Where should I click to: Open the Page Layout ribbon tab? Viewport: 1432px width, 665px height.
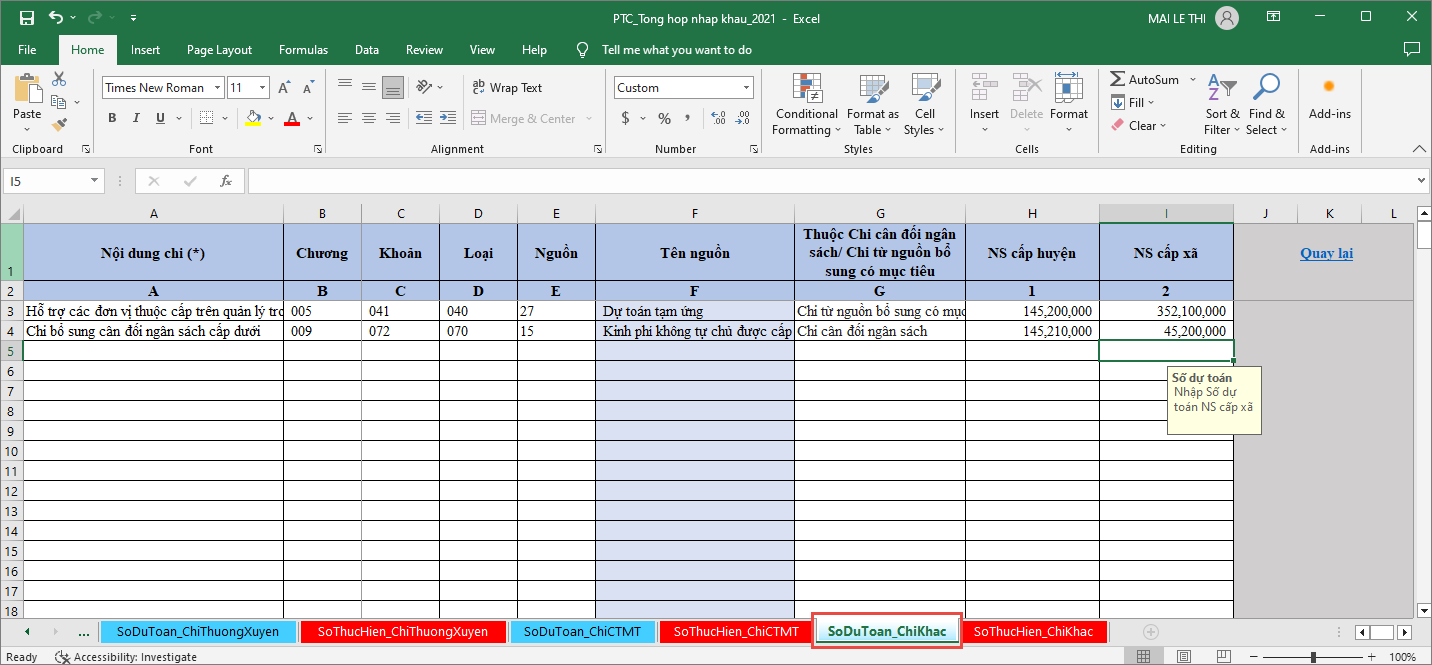coord(219,50)
